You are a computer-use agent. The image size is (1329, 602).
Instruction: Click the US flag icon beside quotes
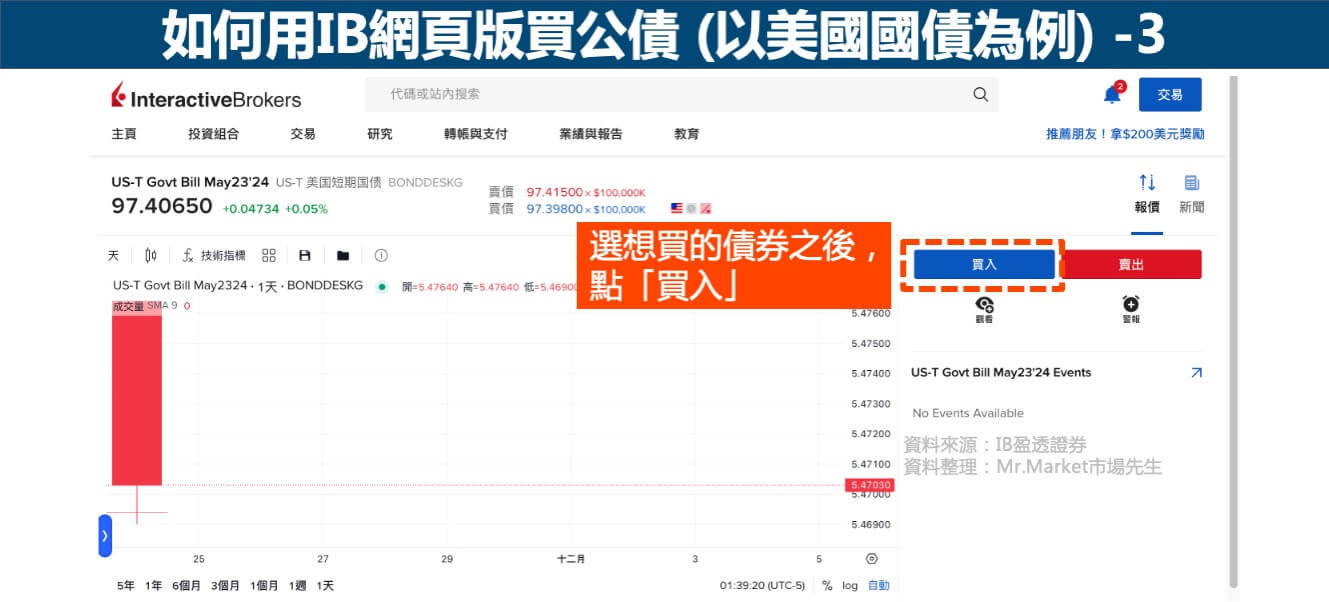pos(677,208)
